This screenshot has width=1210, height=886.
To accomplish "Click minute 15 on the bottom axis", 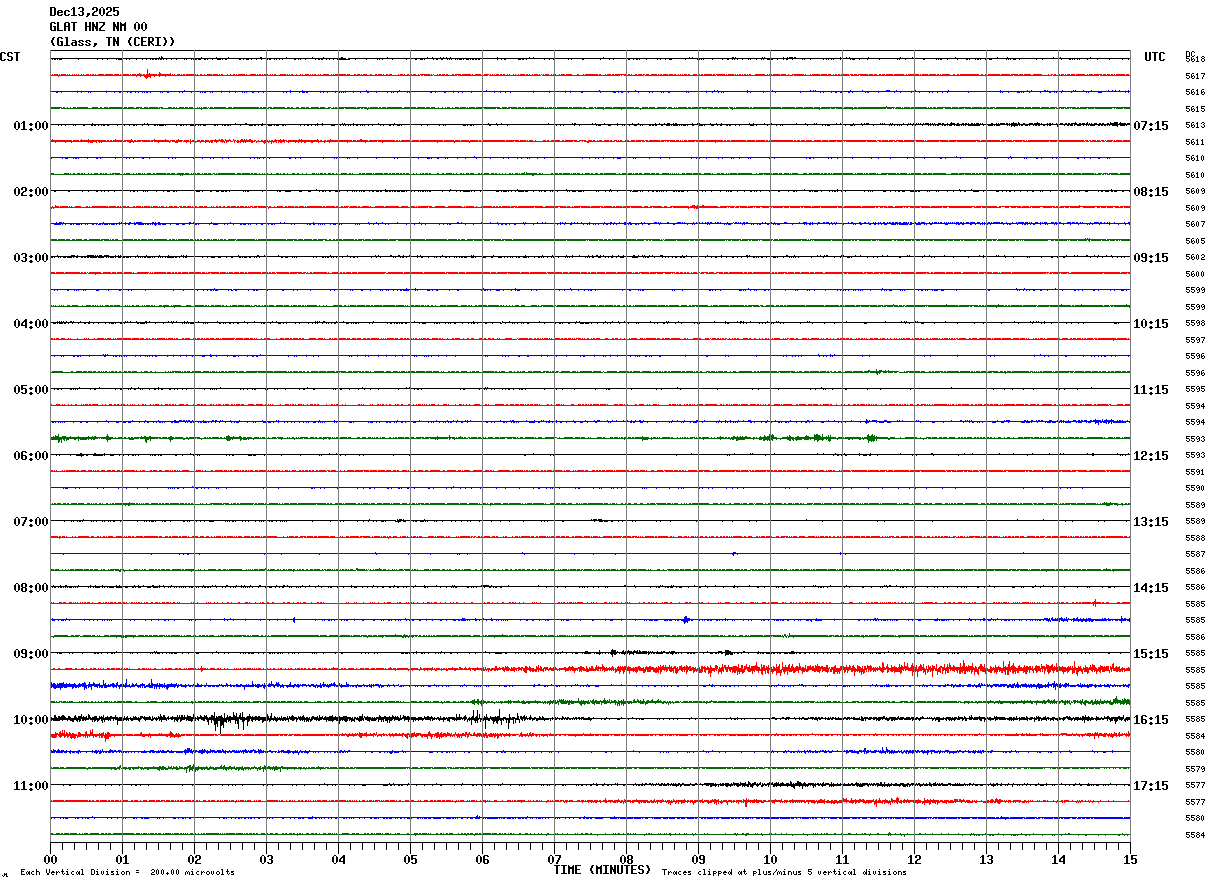I will point(1129,859).
